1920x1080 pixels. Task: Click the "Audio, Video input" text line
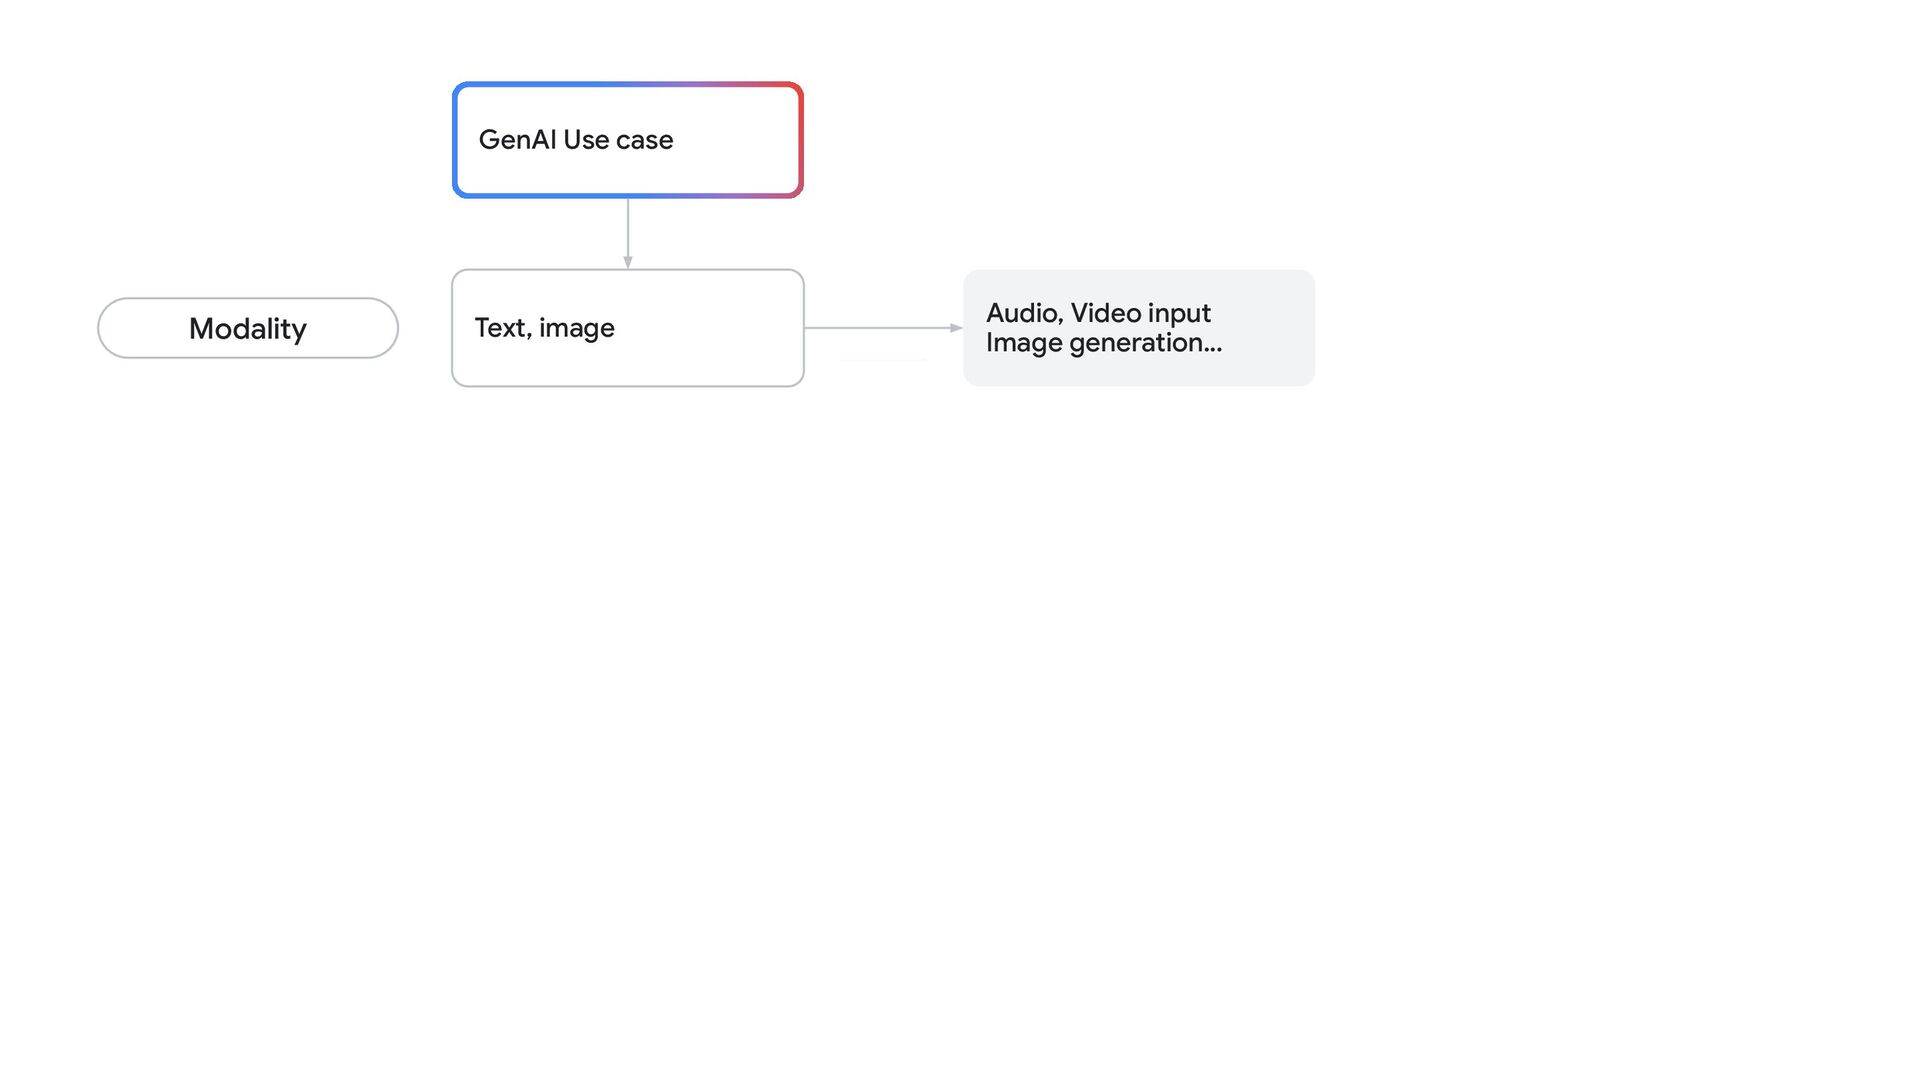pyautogui.click(x=1098, y=313)
